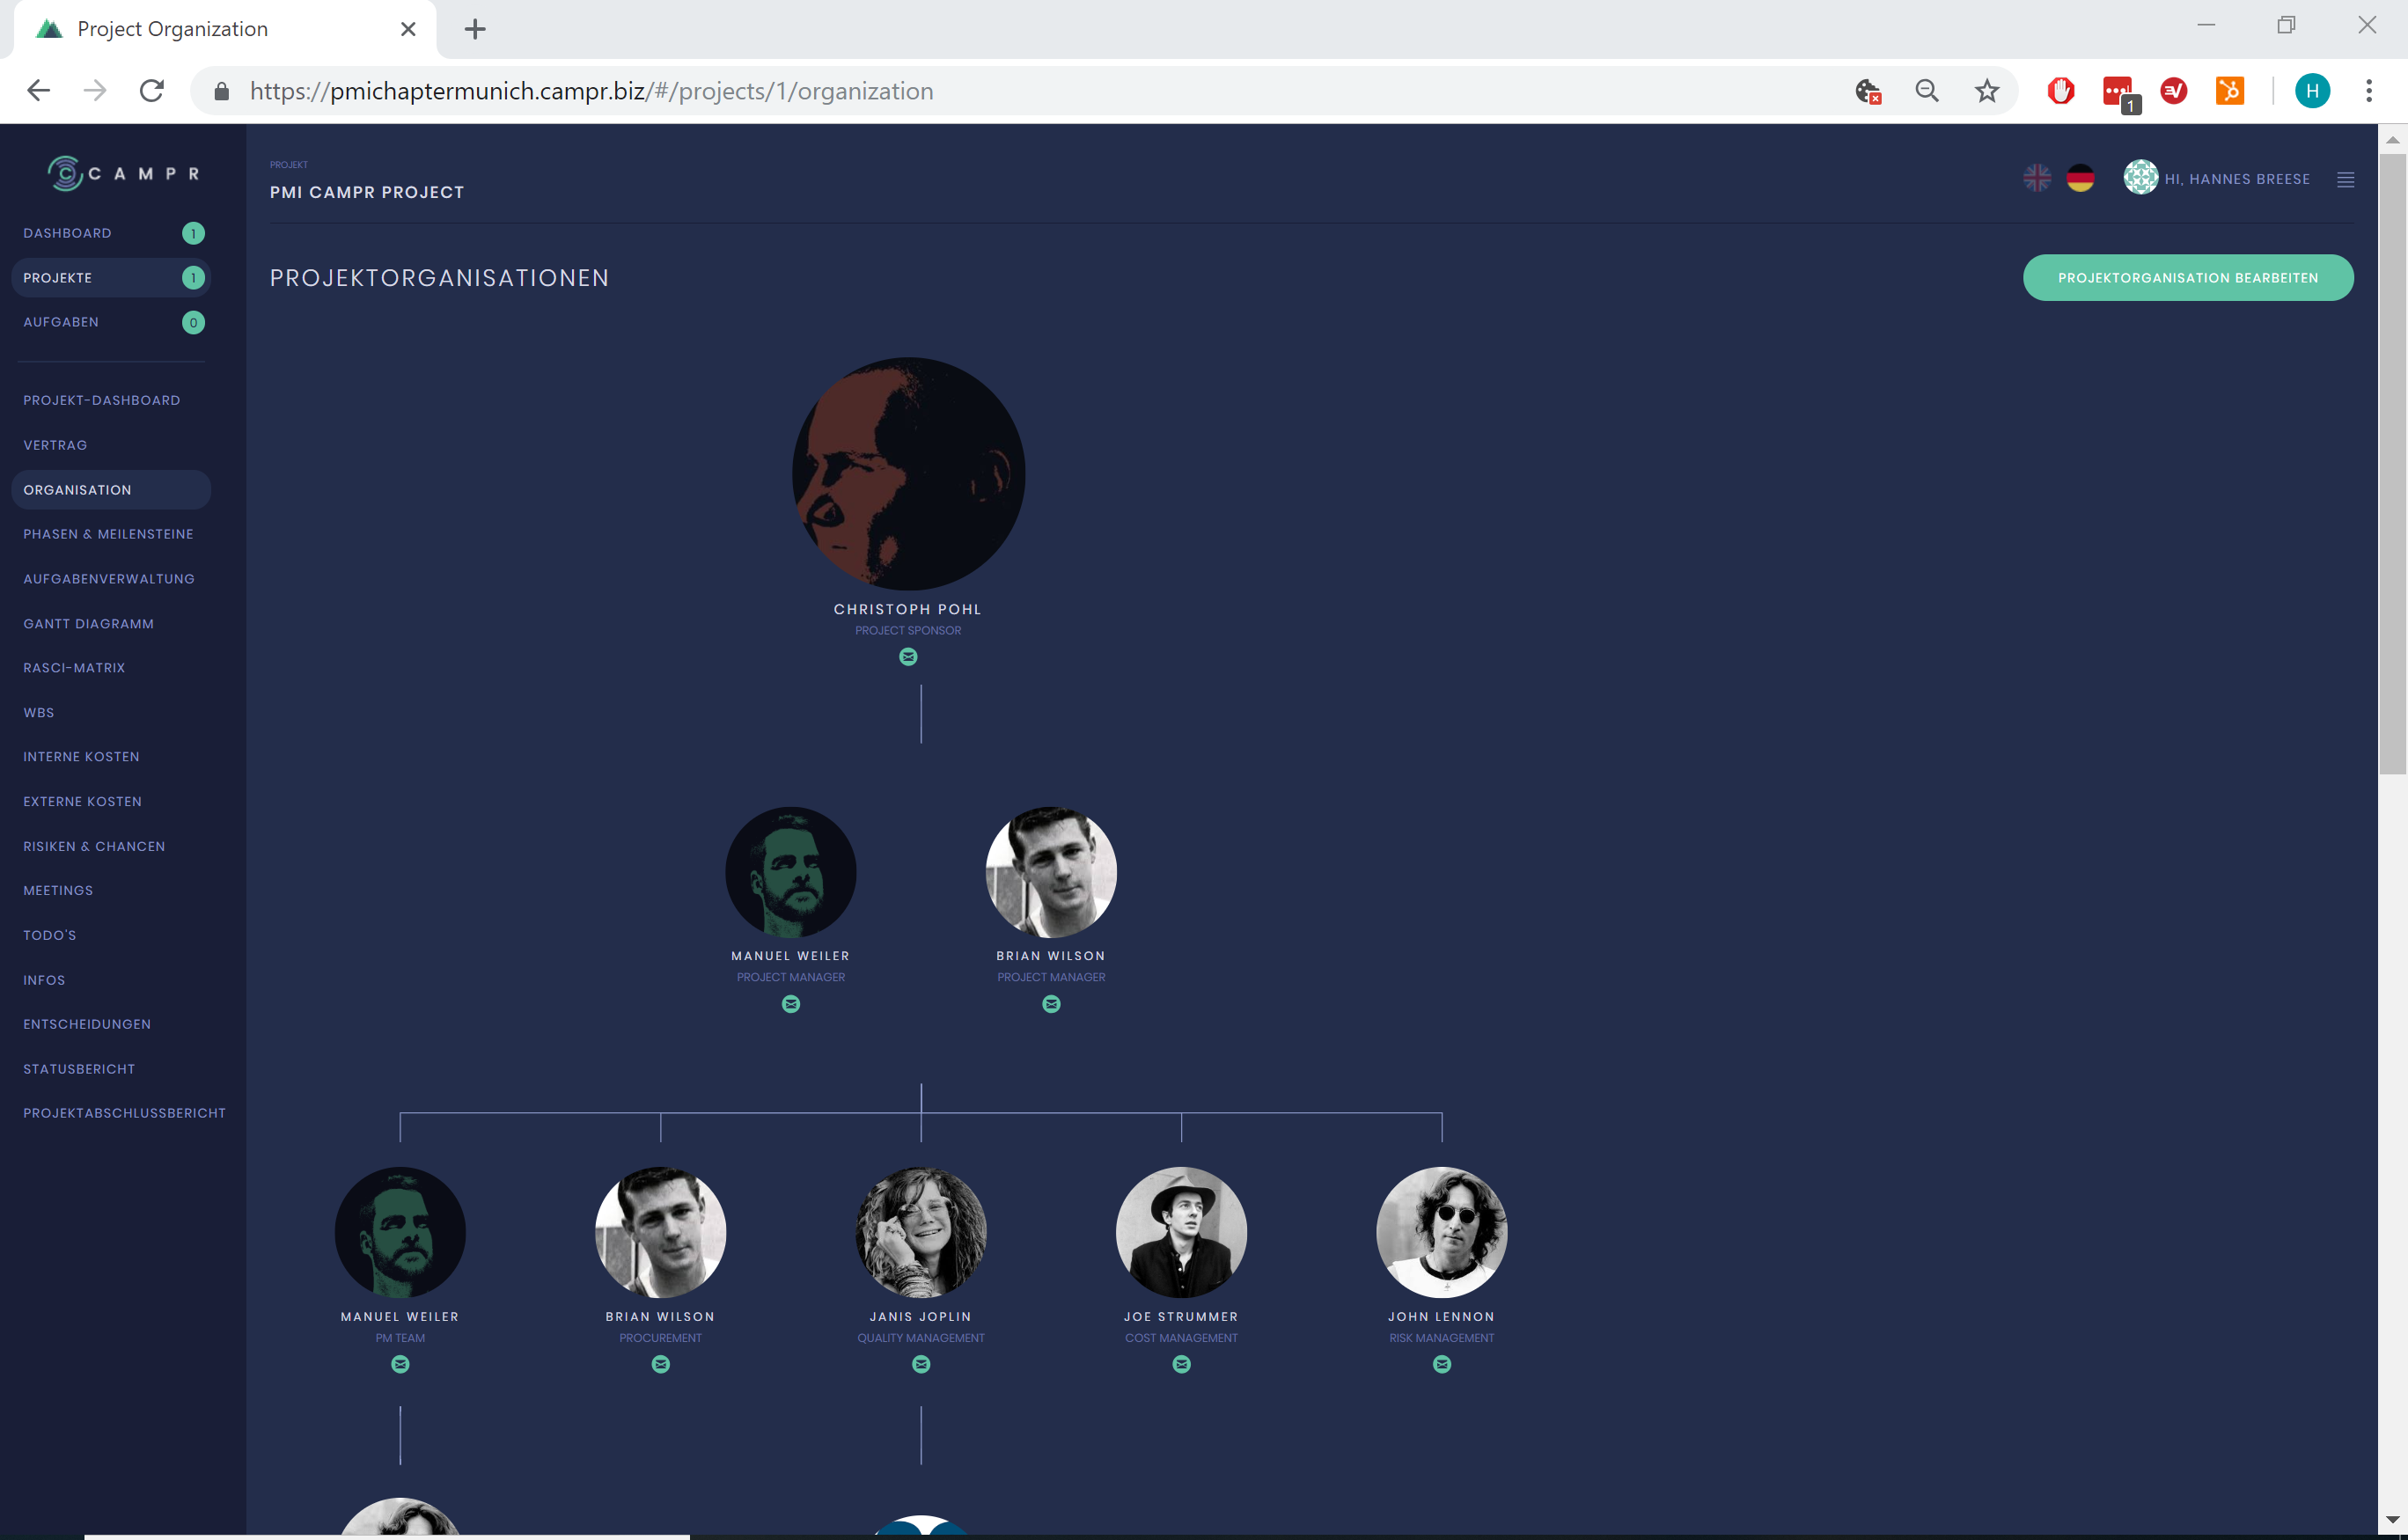Click Projektorganisation Bearbeiten button
Screen dimensions: 2408x1540
pos(2188,278)
